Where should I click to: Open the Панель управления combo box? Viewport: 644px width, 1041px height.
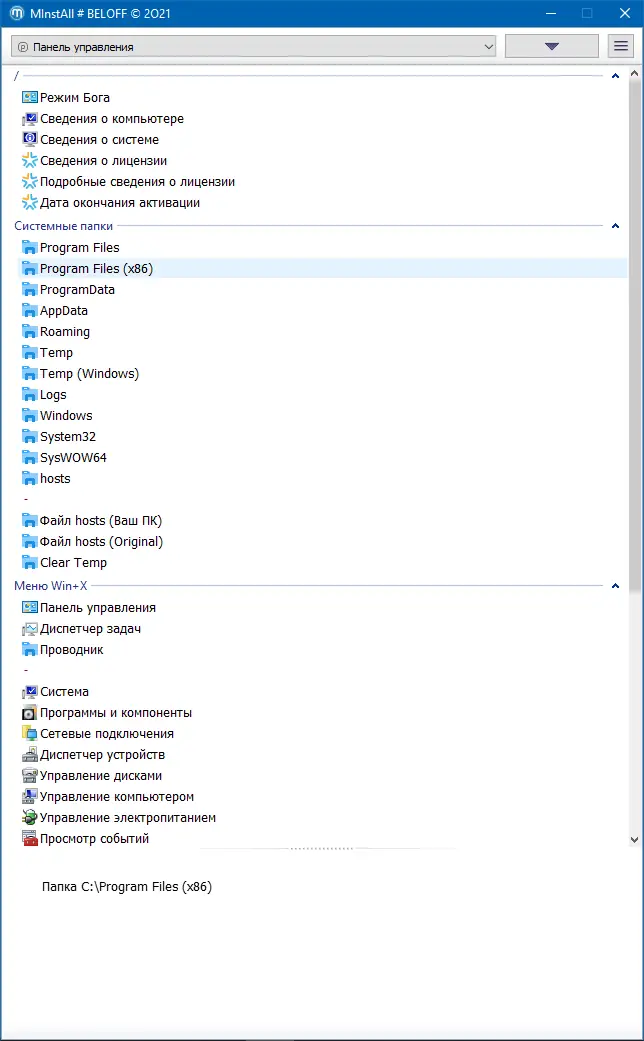point(254,47)
